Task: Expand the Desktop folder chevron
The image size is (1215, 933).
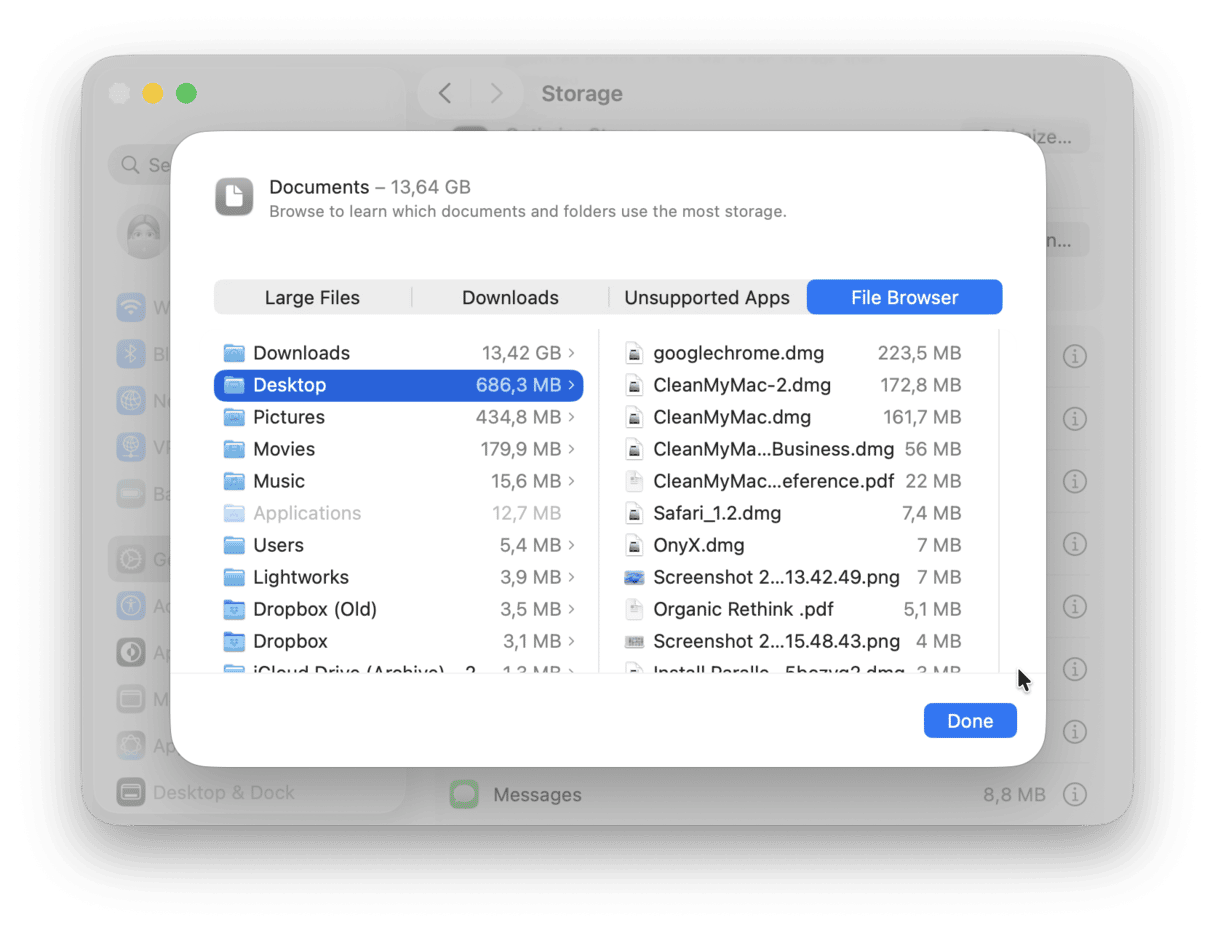Action: point(570,385)
